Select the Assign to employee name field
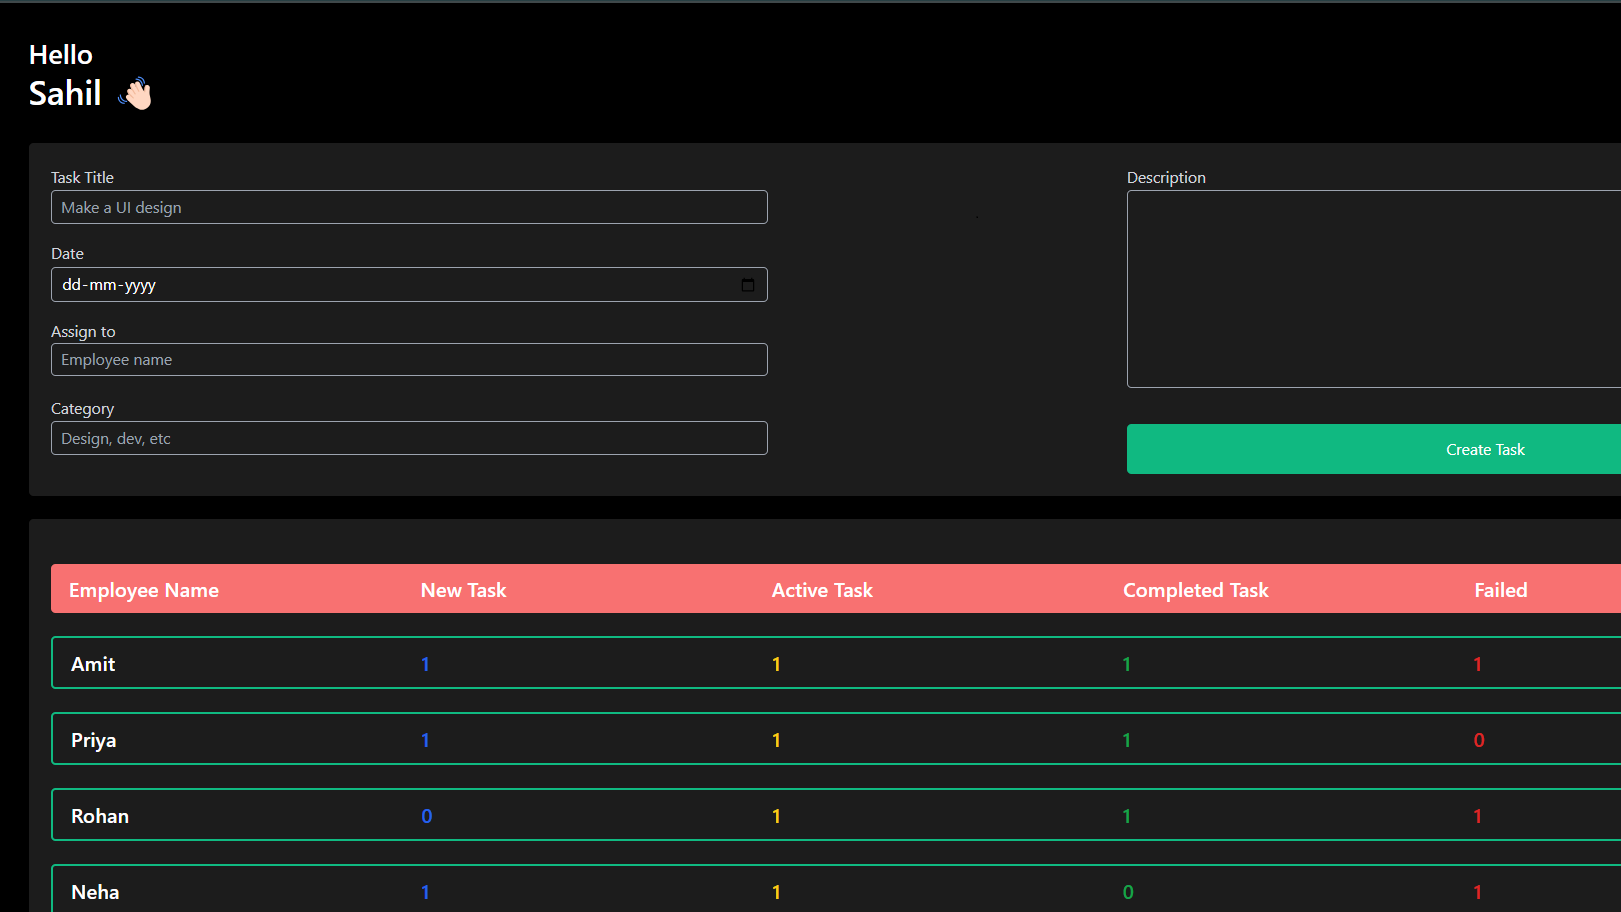The image size is (1621, 912). point(409,360)
